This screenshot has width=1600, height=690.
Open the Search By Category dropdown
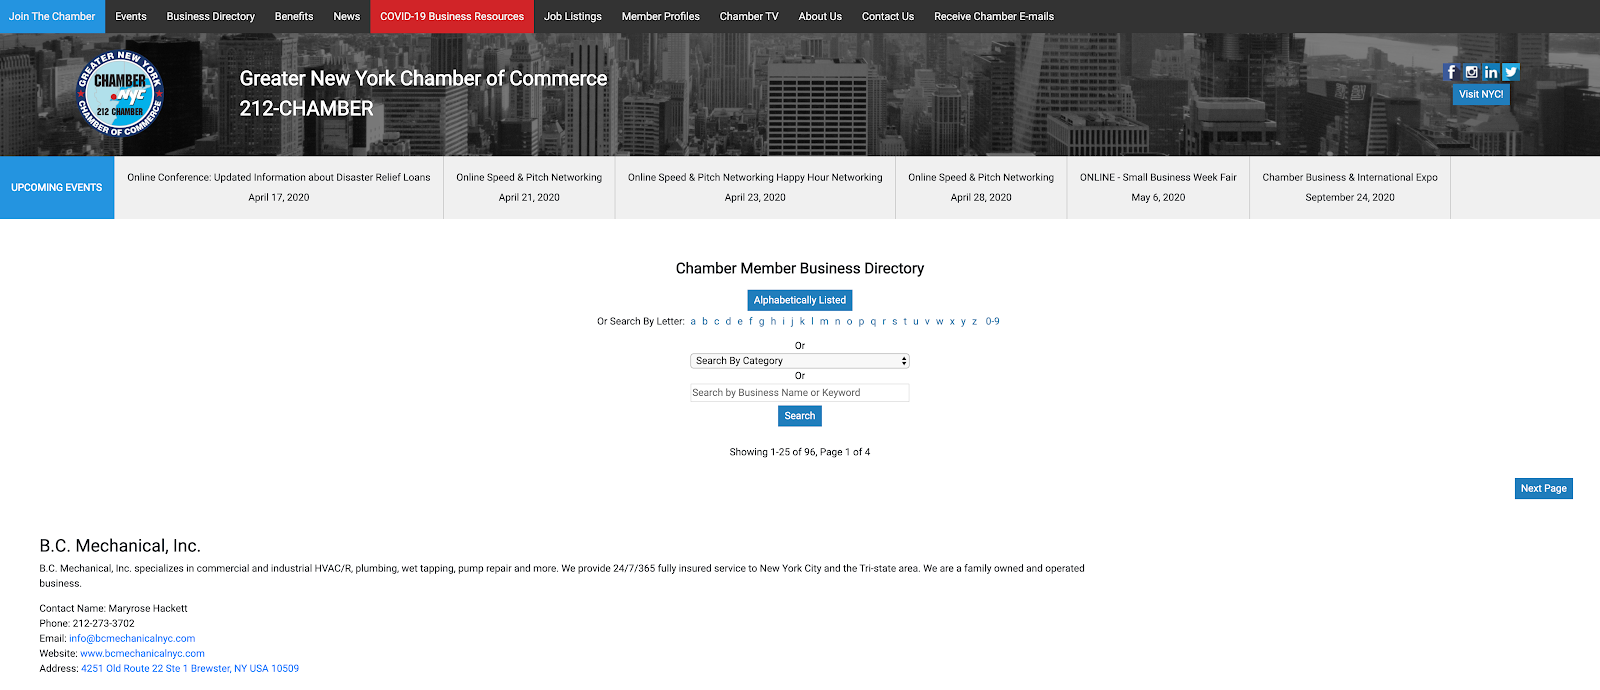tap(800, 361)
